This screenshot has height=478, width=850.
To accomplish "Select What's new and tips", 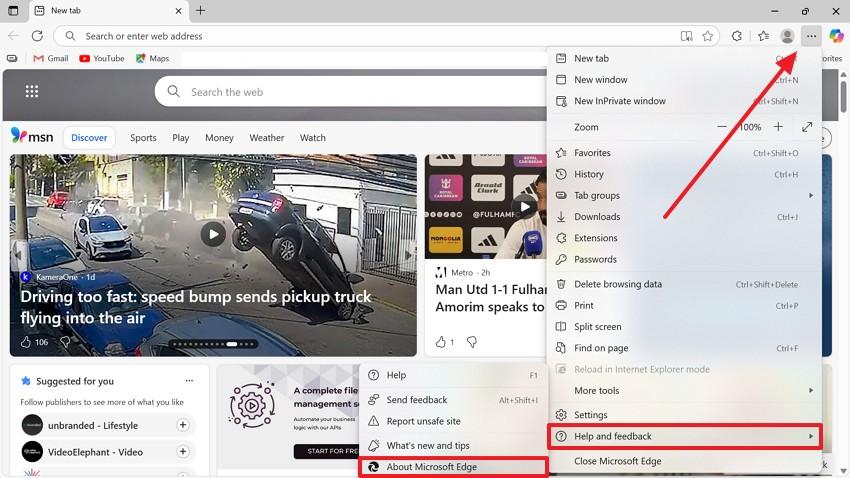I will pyautogui.click(x=453, y=445).
